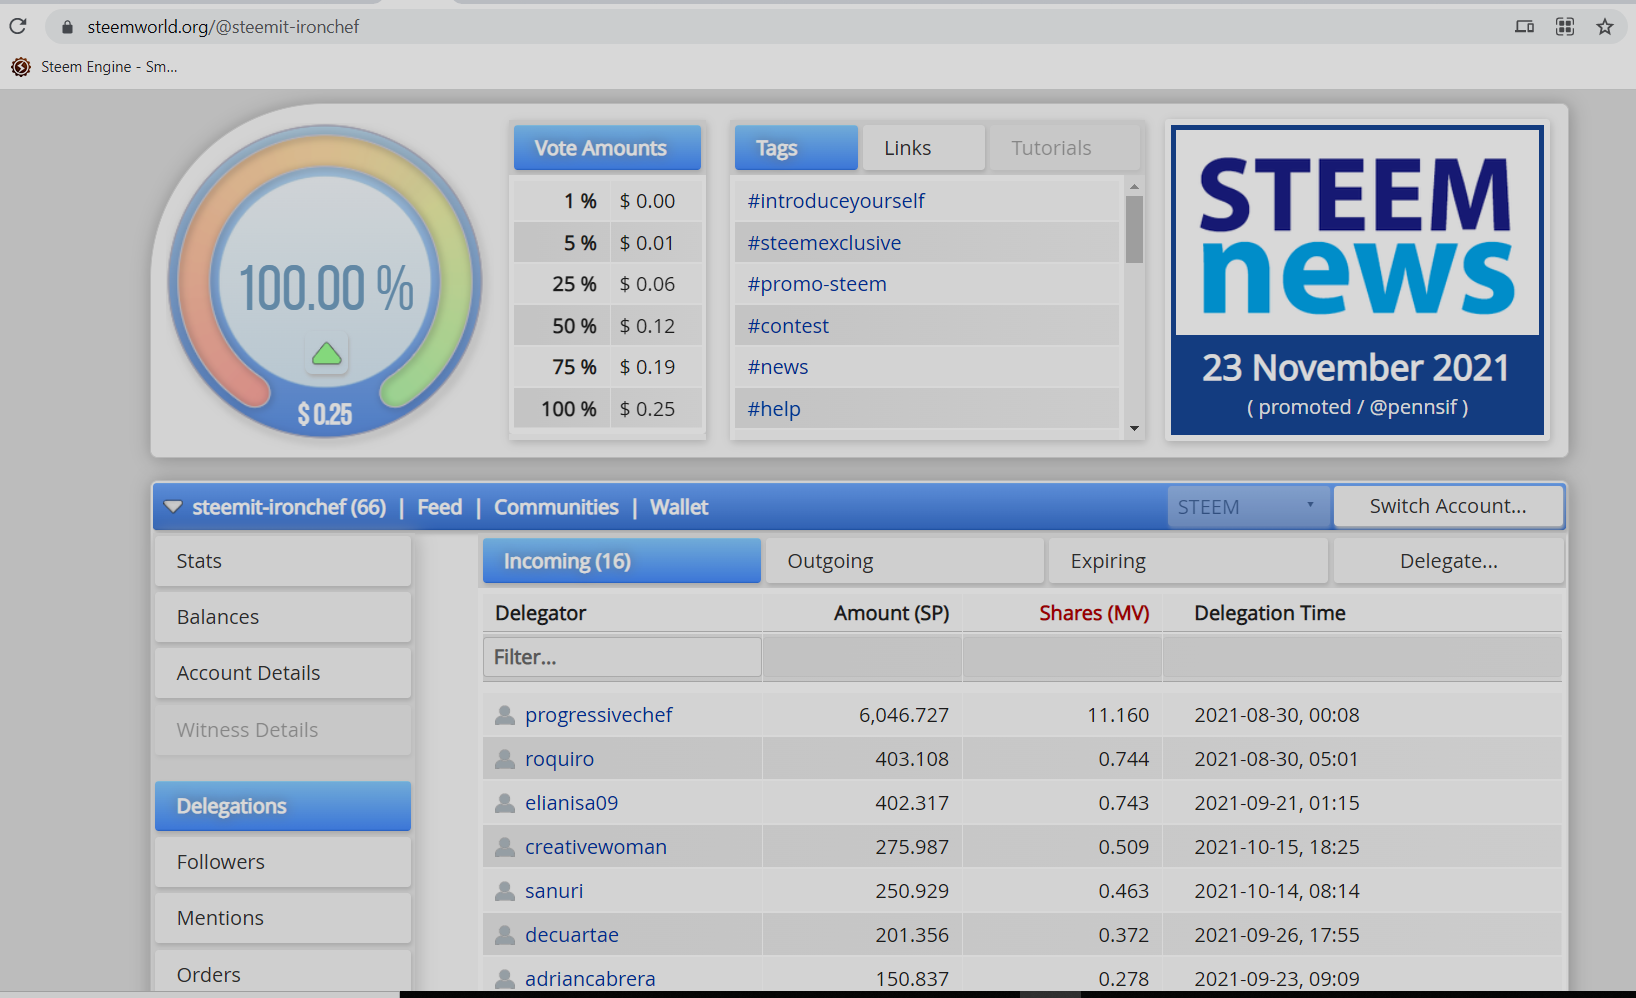Open the roquiro delegator profile
The image size is (1636, 998).
tap(559, 759)
